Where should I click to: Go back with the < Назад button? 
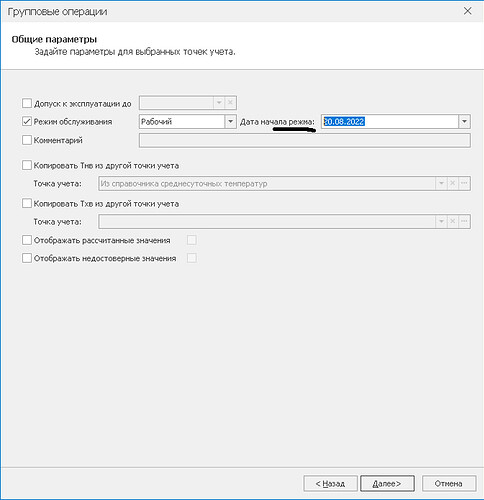pyautogui.click(x=330, y=483)
